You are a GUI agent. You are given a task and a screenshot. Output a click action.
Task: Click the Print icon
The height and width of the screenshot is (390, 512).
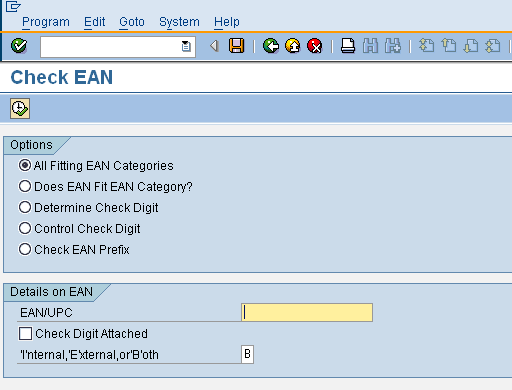pyautogui.click(x=348, y=46)
